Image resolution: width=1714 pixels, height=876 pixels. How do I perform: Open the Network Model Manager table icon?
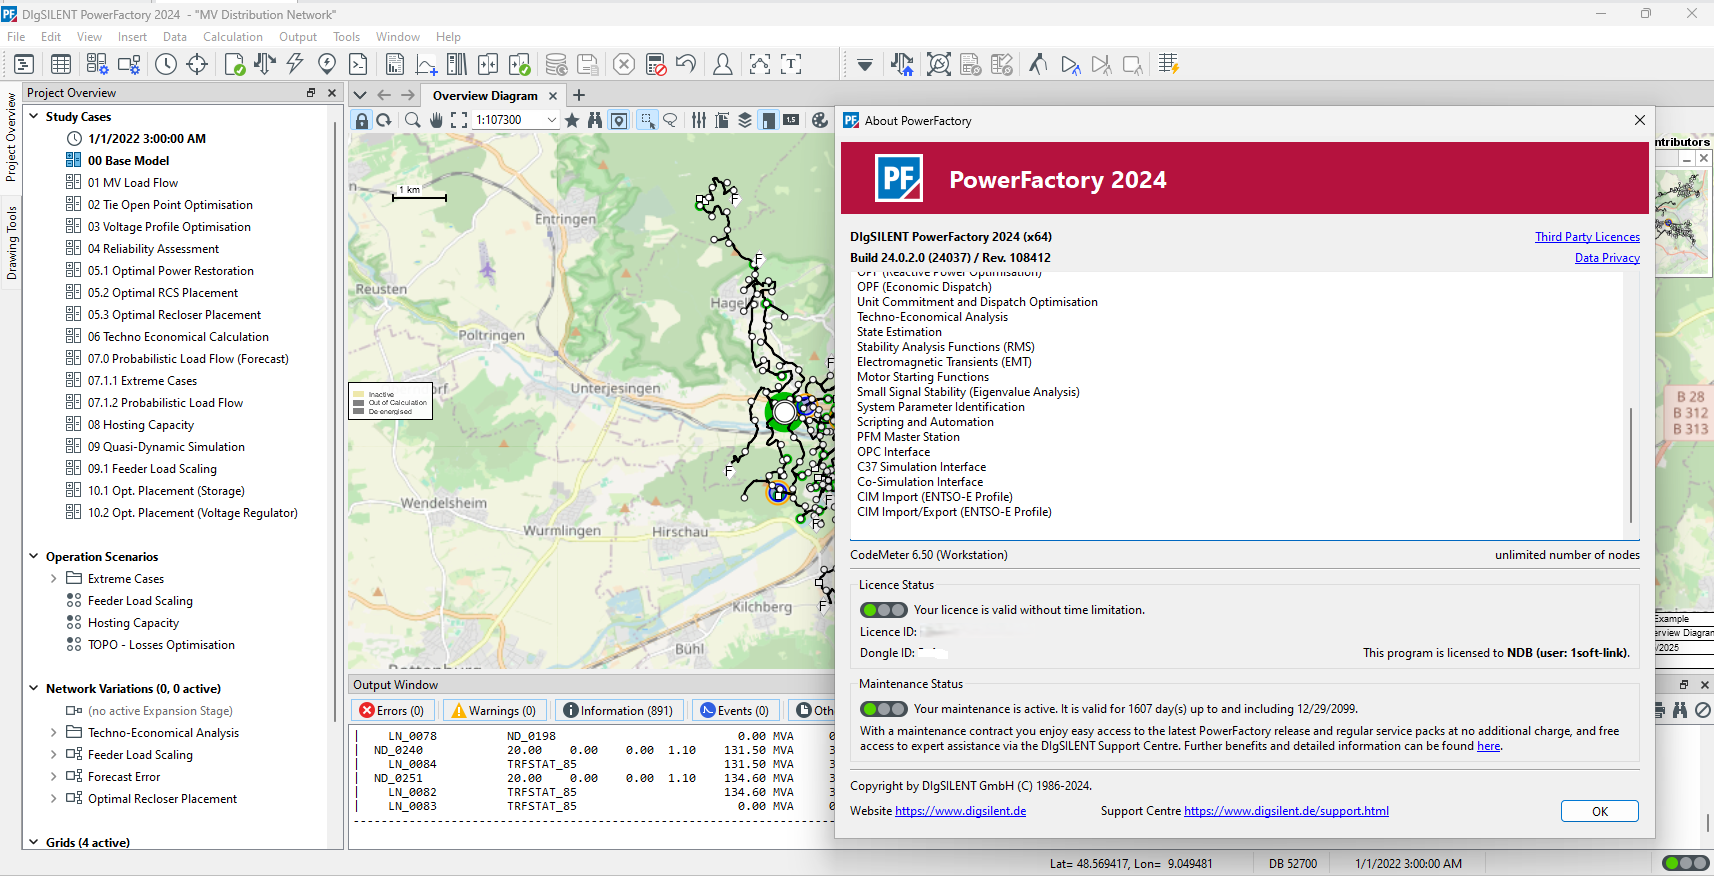[x=61, y=64]
